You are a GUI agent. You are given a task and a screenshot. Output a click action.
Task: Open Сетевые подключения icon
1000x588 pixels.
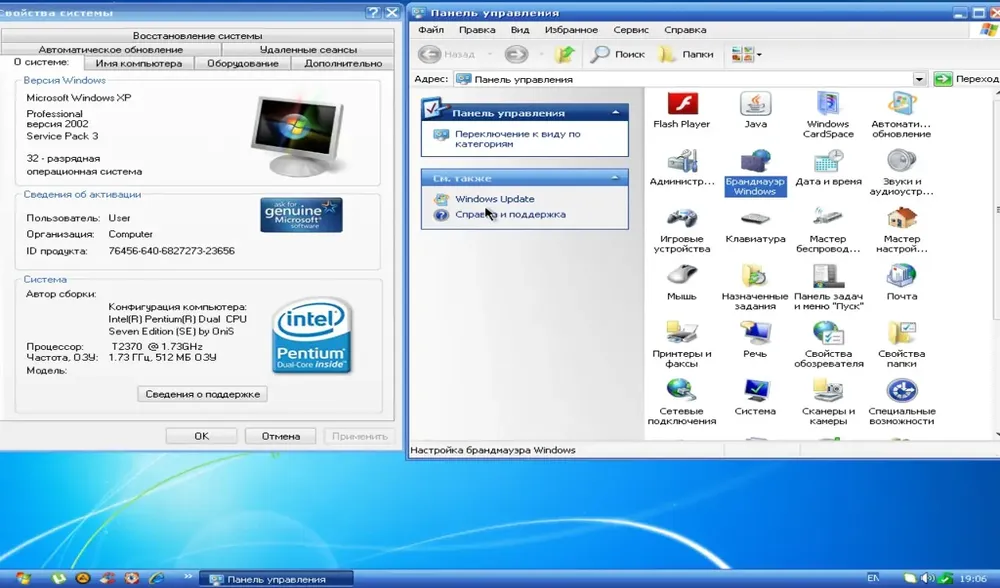pos(681,402)
